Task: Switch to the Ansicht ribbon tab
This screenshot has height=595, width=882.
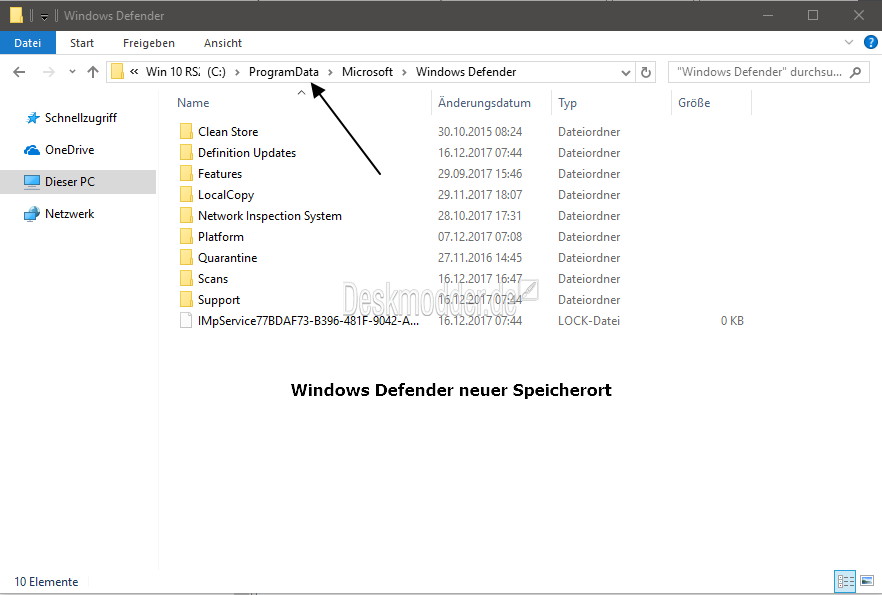Action: click(222, 43)
